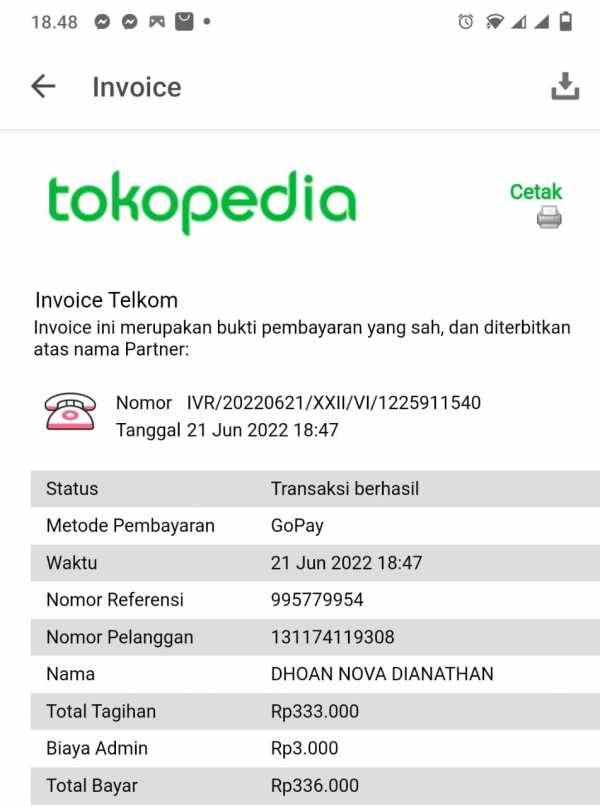Tap the Metode Pembayaran GoPay row
Screen dimensions: 600x807
coord(315,525)
